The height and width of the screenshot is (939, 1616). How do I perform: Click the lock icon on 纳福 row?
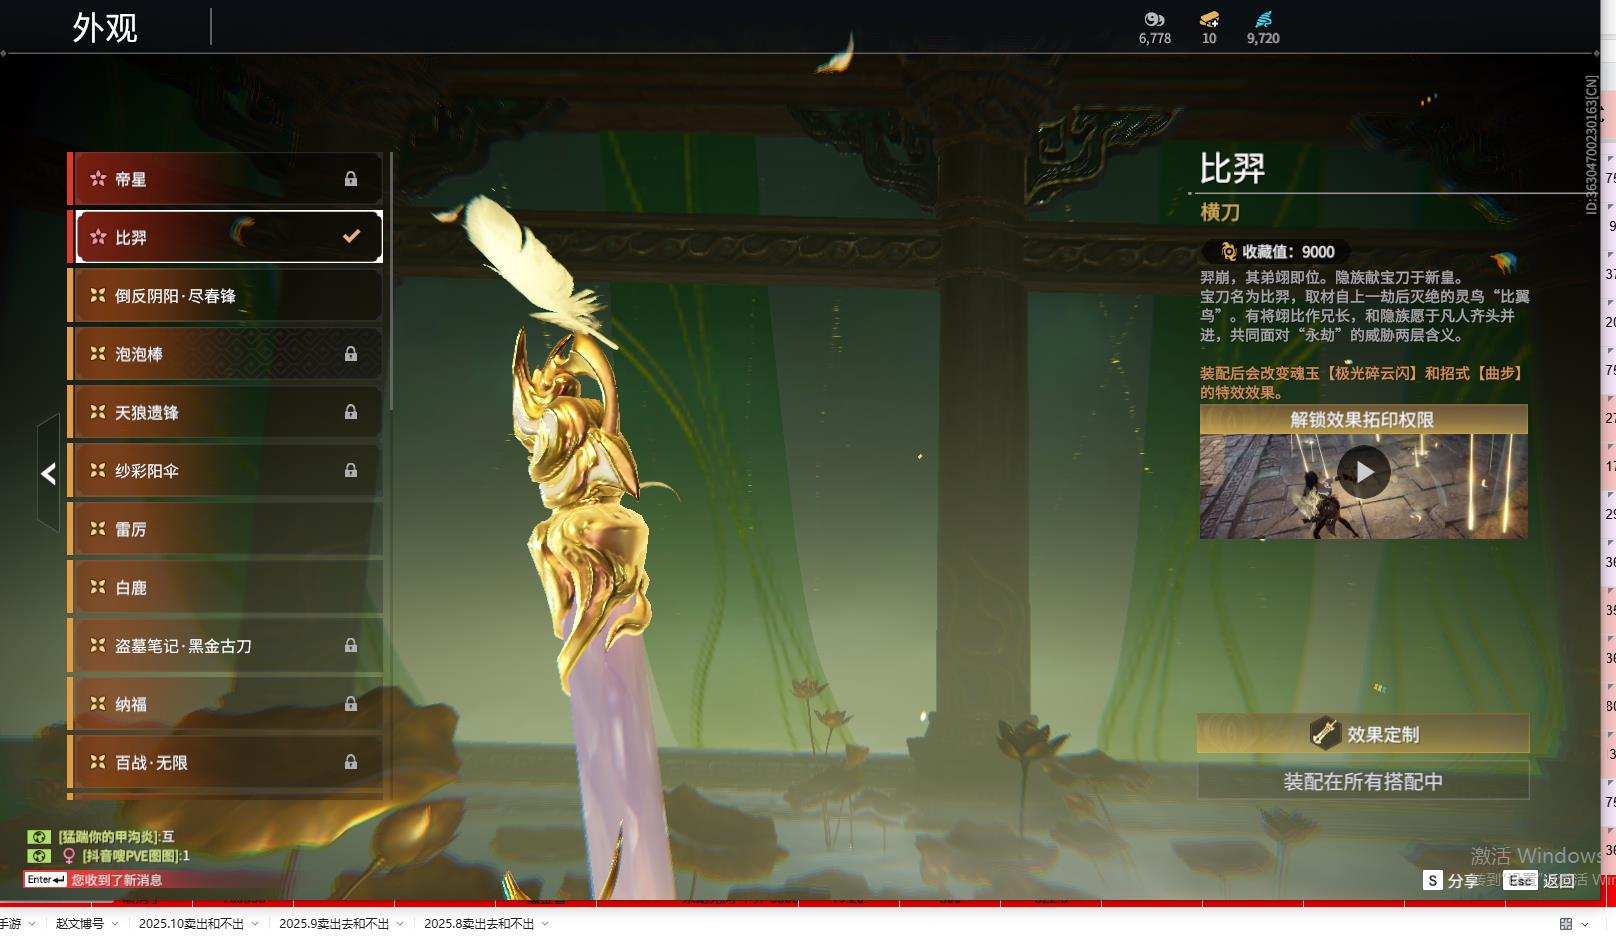(x=351, y=704)
